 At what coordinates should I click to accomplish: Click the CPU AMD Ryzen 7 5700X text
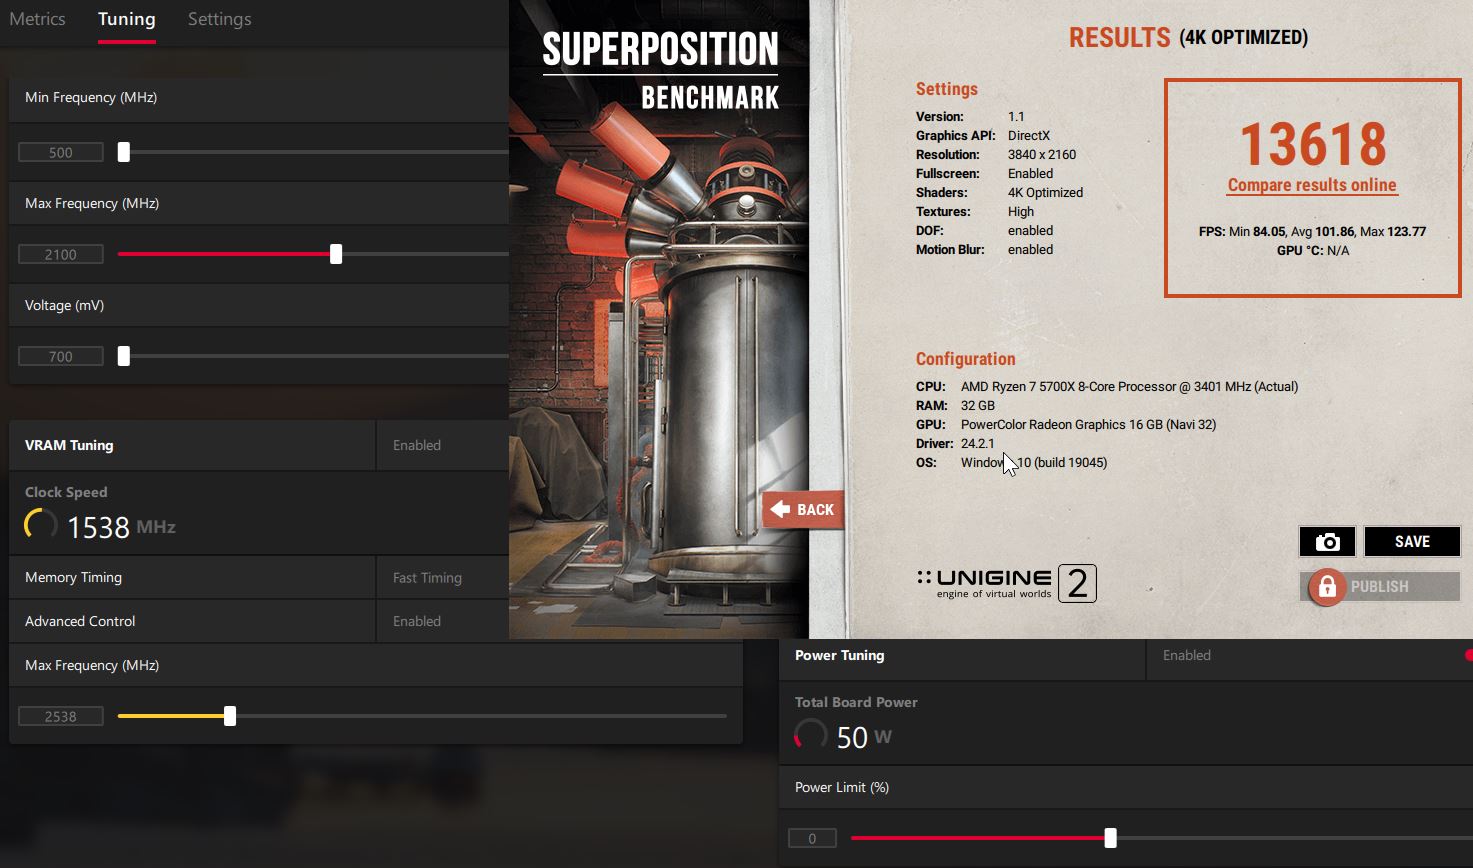coord(1129,386)
